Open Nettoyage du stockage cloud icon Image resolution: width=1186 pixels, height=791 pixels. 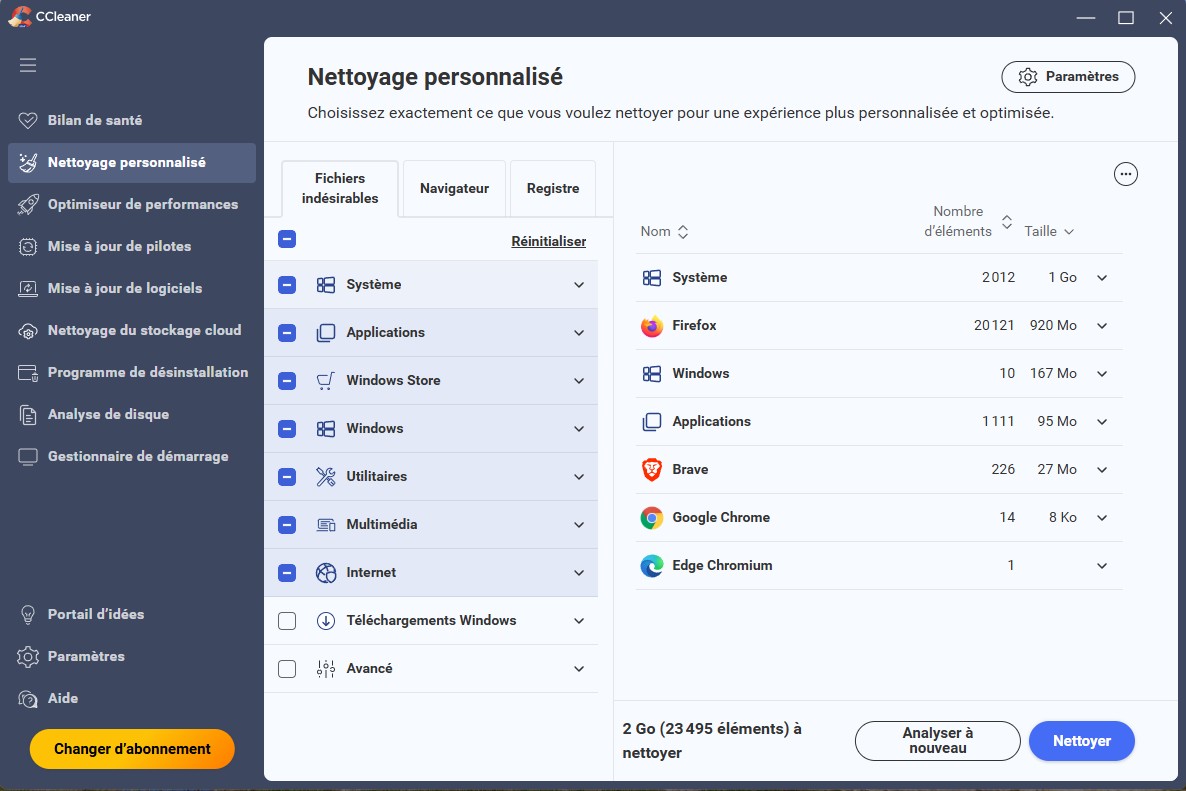coord(28,330)
